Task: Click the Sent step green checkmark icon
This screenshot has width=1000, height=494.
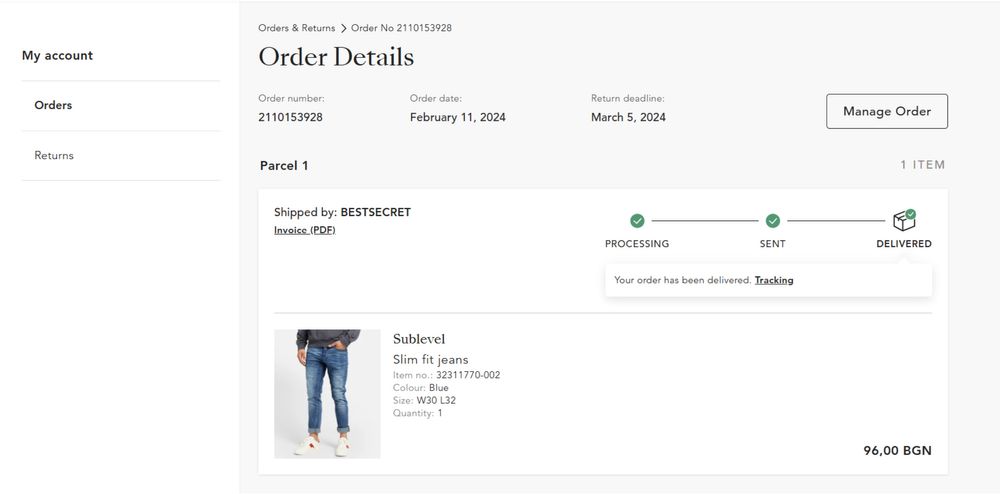Action: [772, 221]
